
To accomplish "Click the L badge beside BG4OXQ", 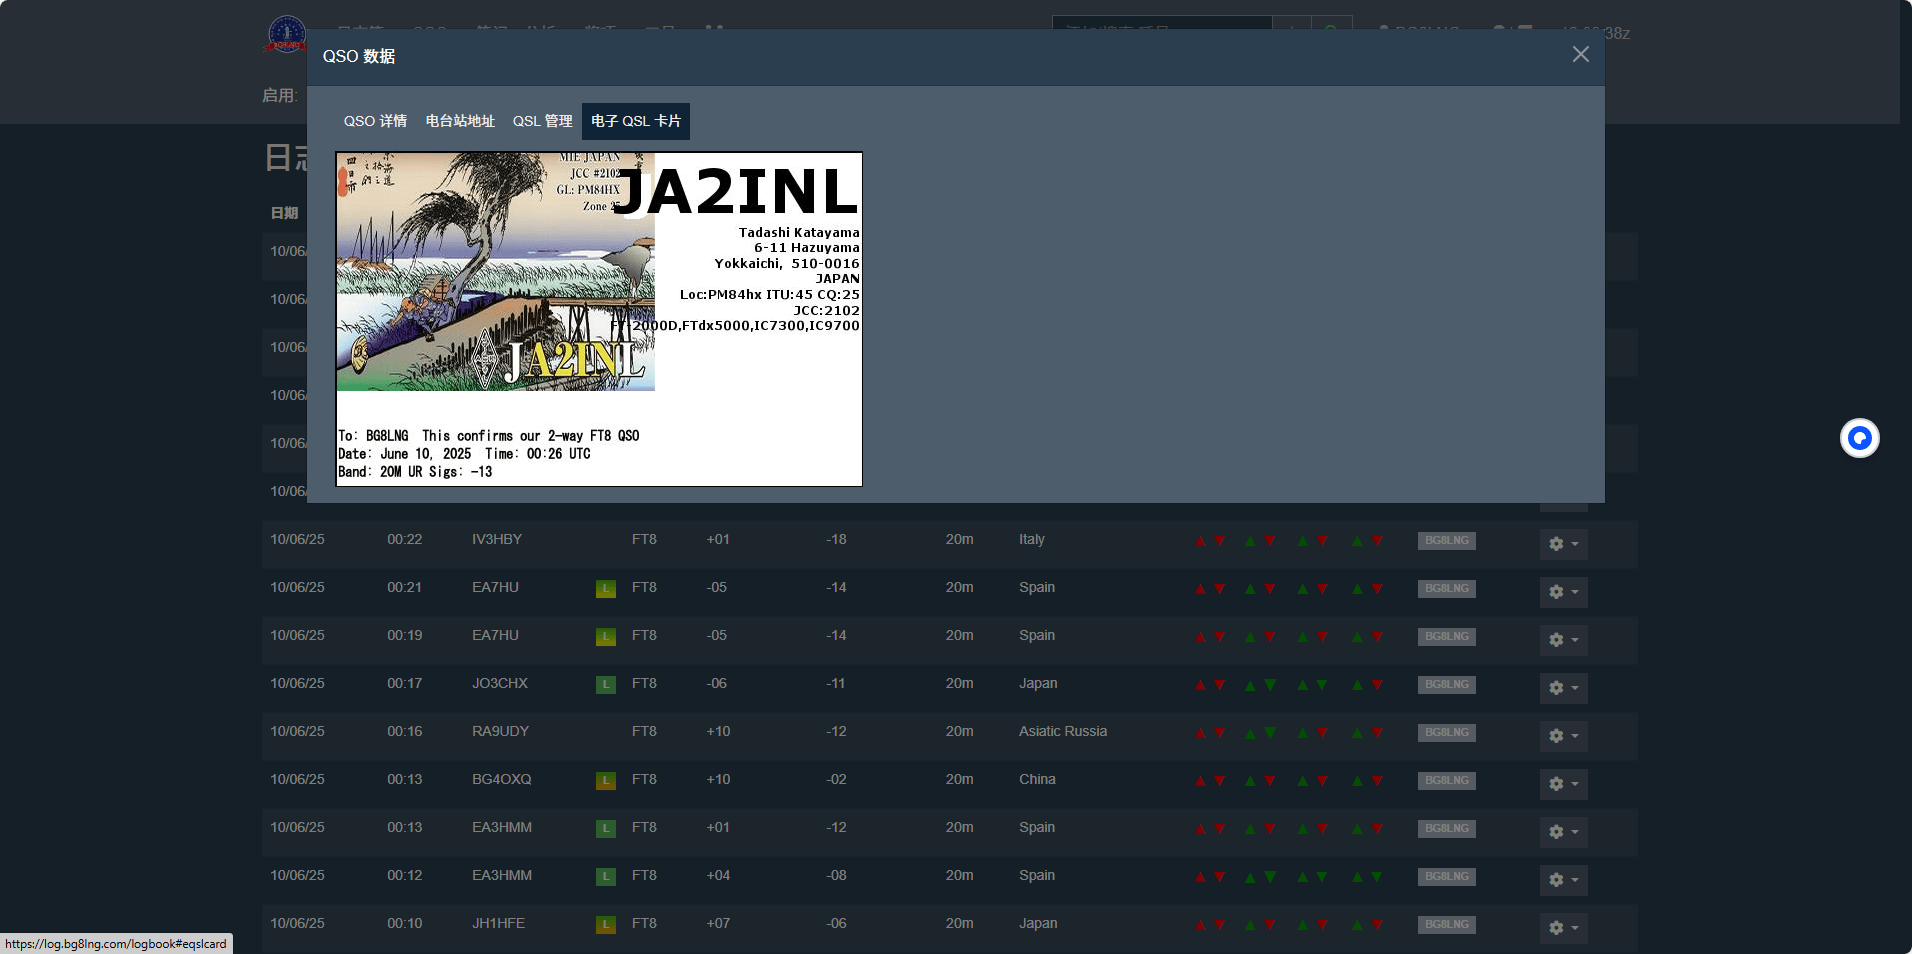I will [606, 781].
